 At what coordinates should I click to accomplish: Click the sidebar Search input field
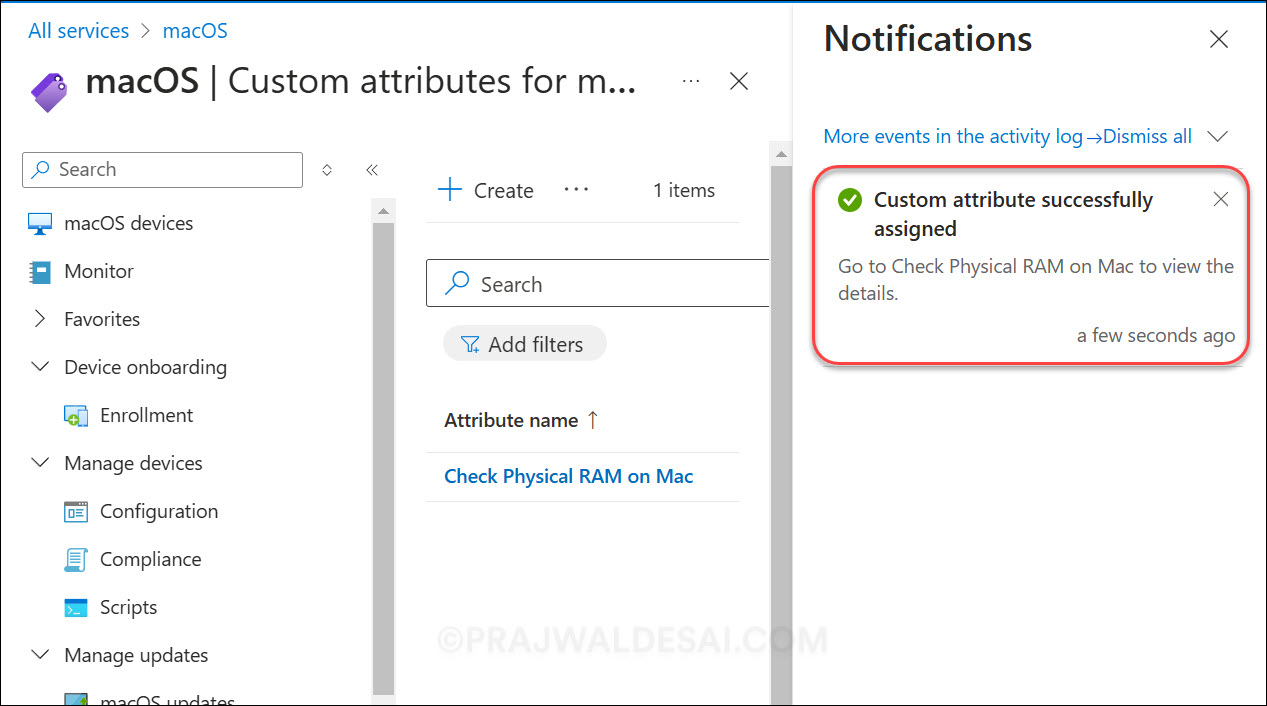pyautogui.click(x=162, y=170)
